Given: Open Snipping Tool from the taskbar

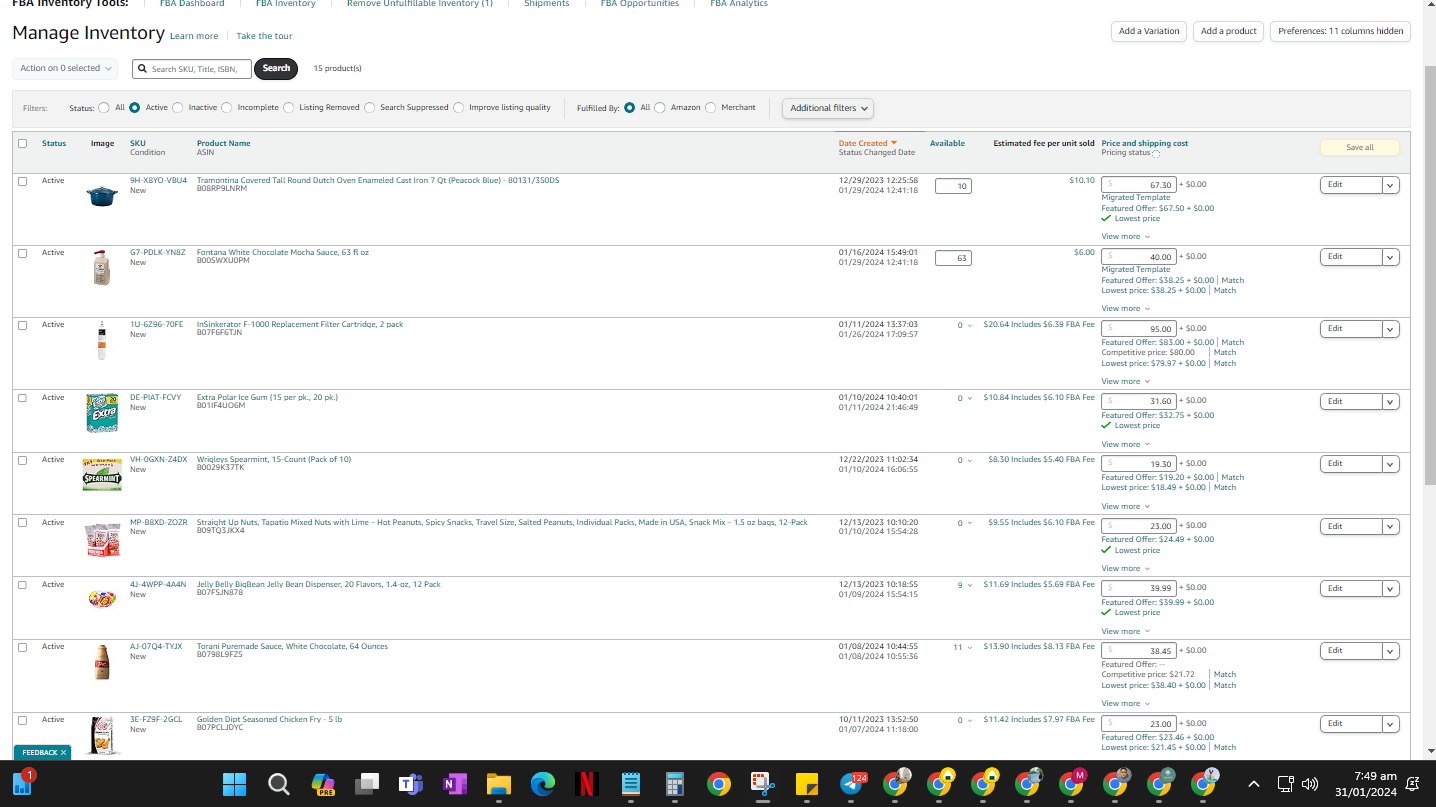Looking at the screenshot, I should tap(763, 784).
